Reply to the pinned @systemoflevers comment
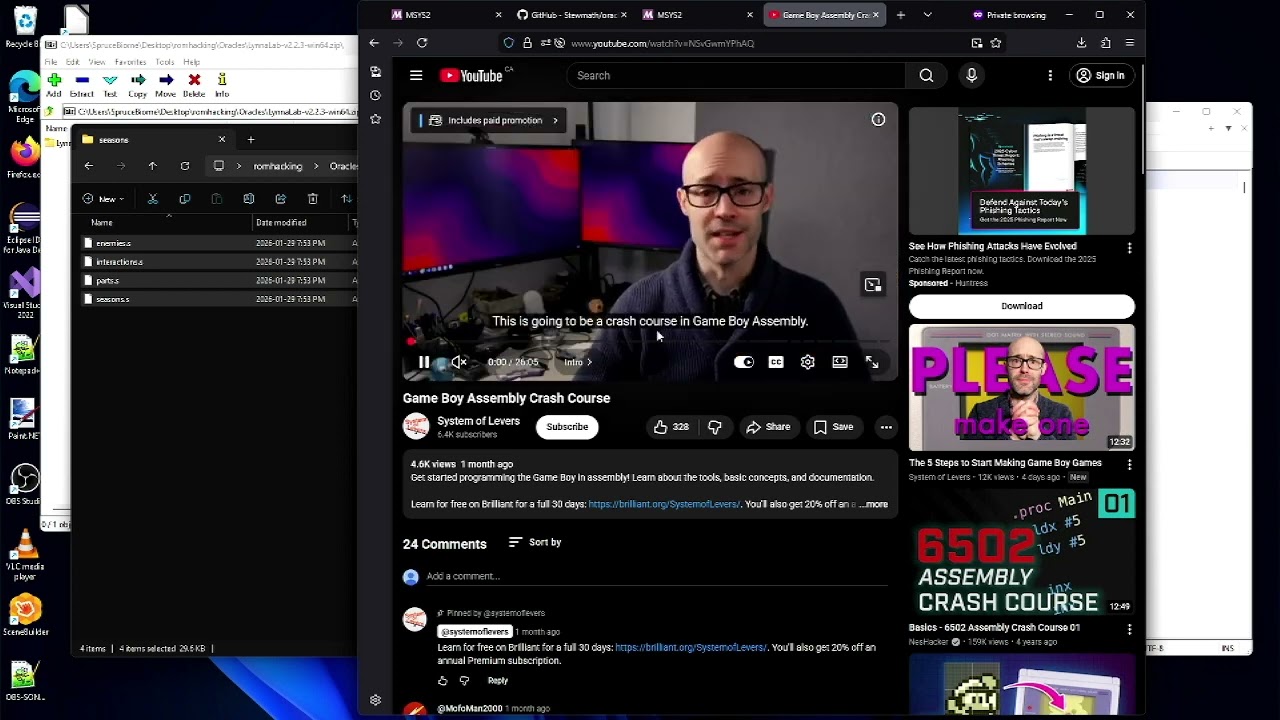 497,680
